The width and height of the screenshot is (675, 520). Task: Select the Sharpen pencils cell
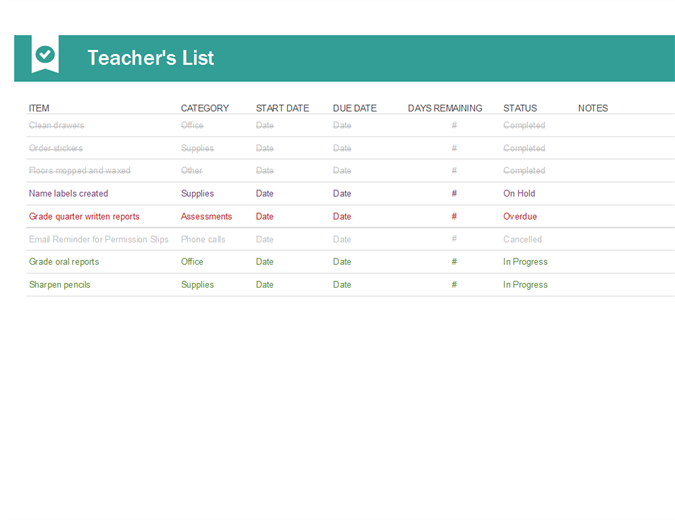pyautogui.click(x=59, y=285)
